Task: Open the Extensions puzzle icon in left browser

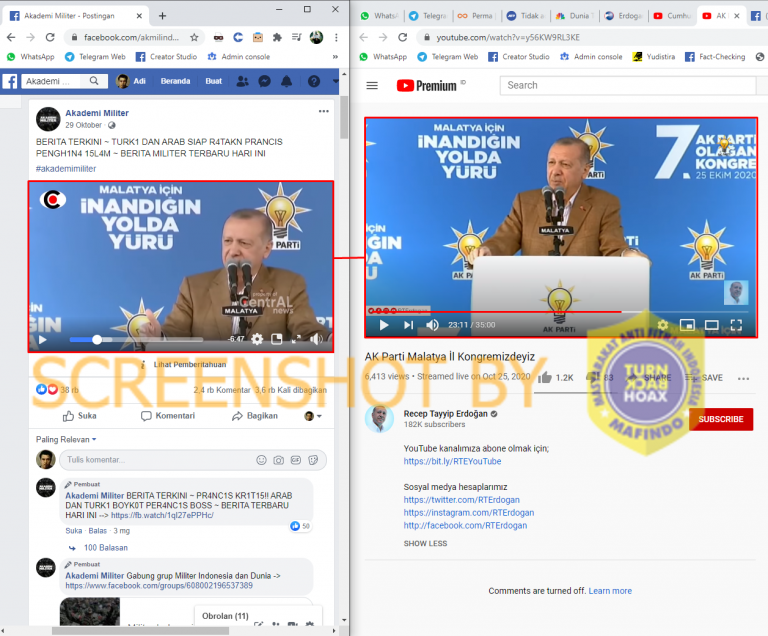Action: coord(277,37)
